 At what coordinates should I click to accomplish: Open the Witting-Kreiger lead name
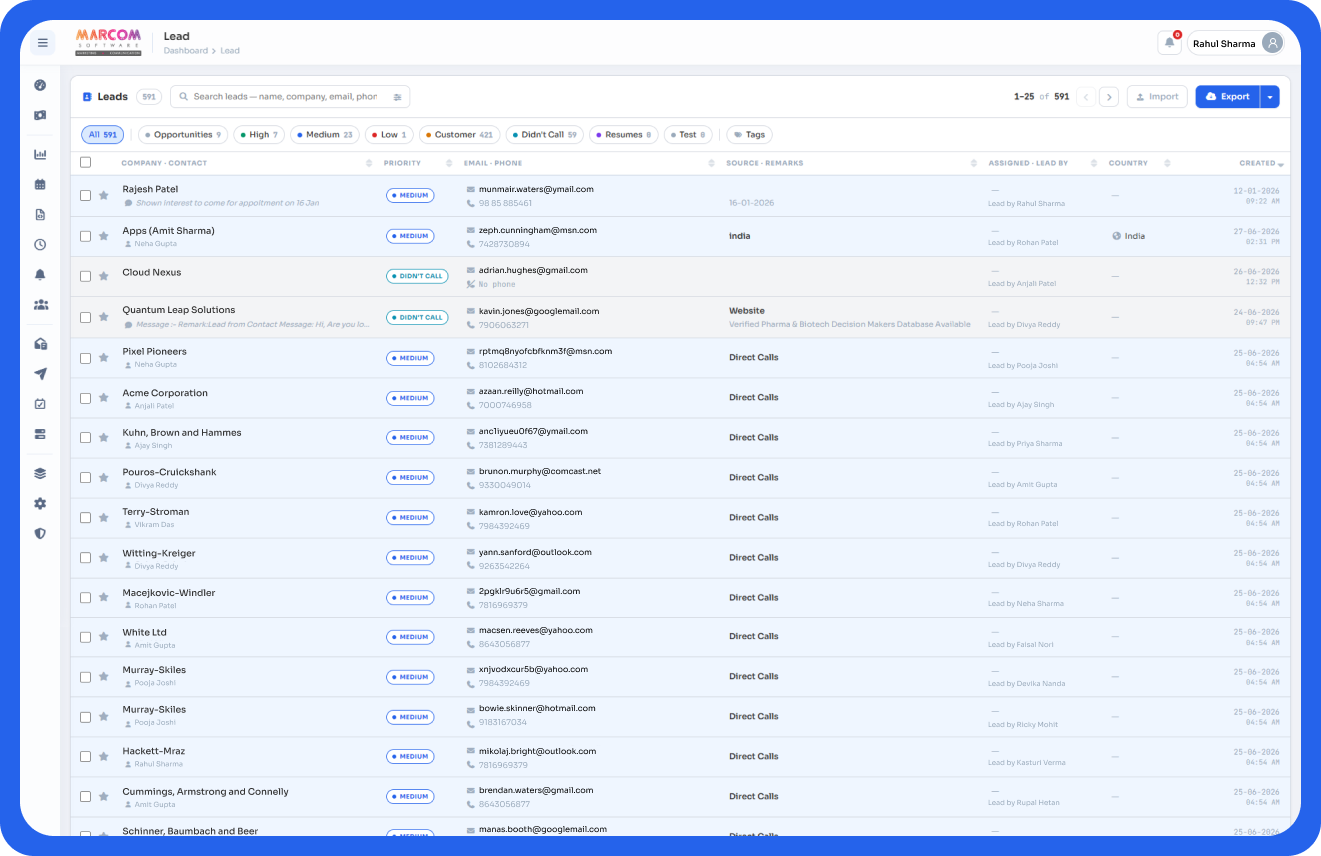[159, 553]
